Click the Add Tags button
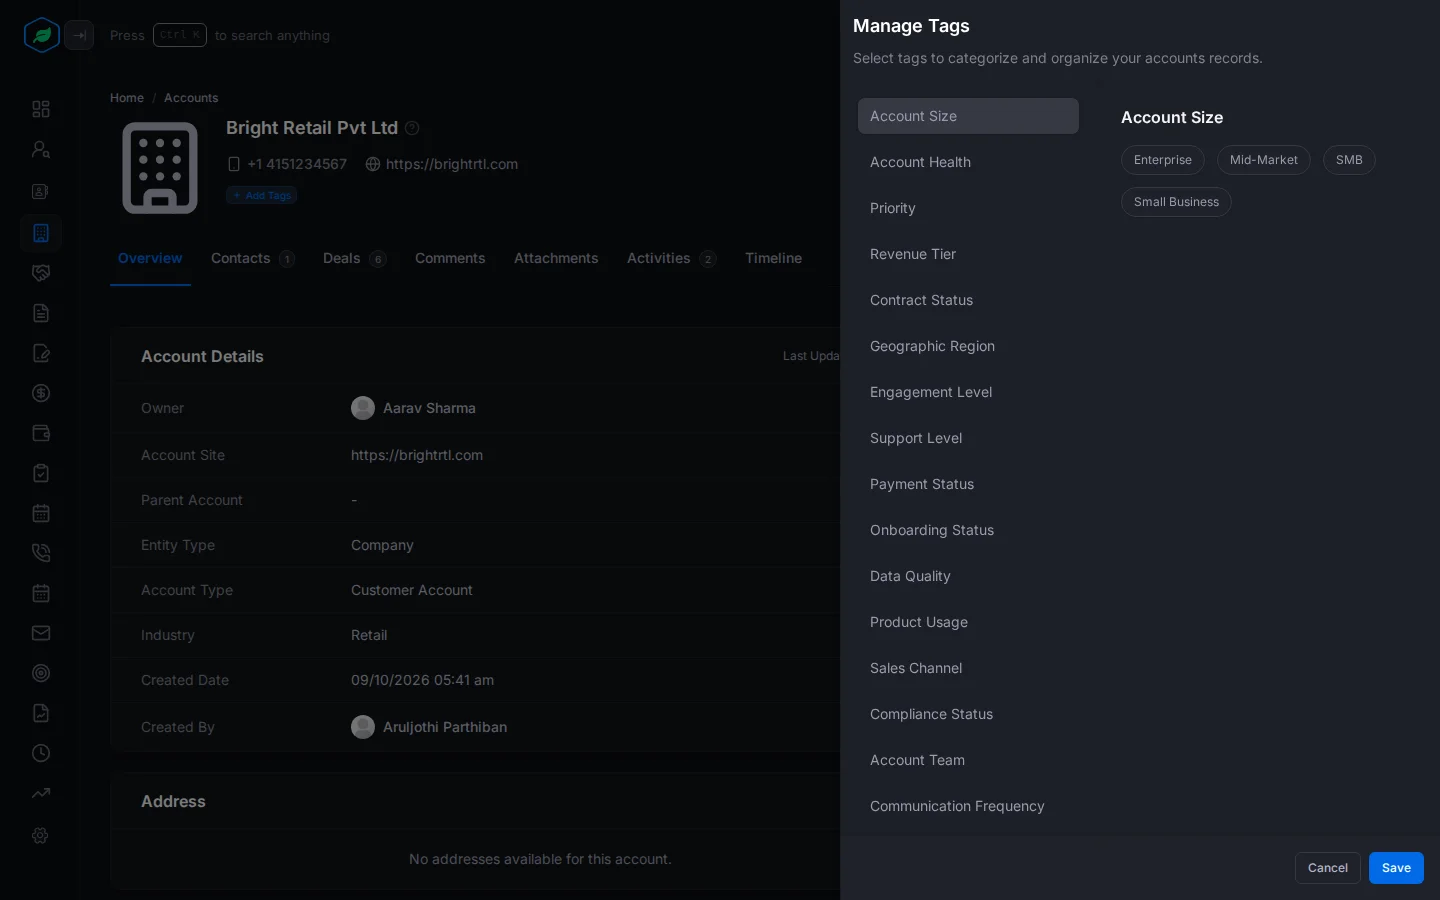Image resolution: width=1440 pixels, height=900 pixels. [x=261, y=195]
